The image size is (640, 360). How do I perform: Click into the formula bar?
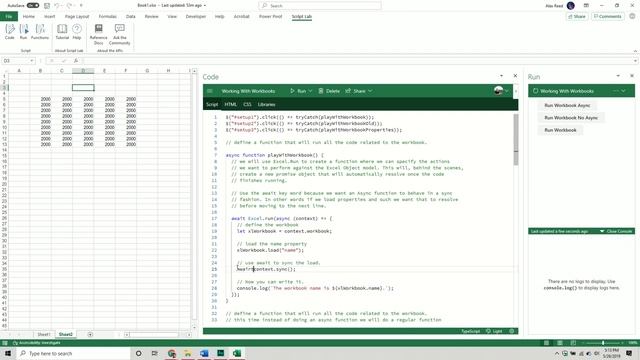pyautogui.click(x=359, y=60)
